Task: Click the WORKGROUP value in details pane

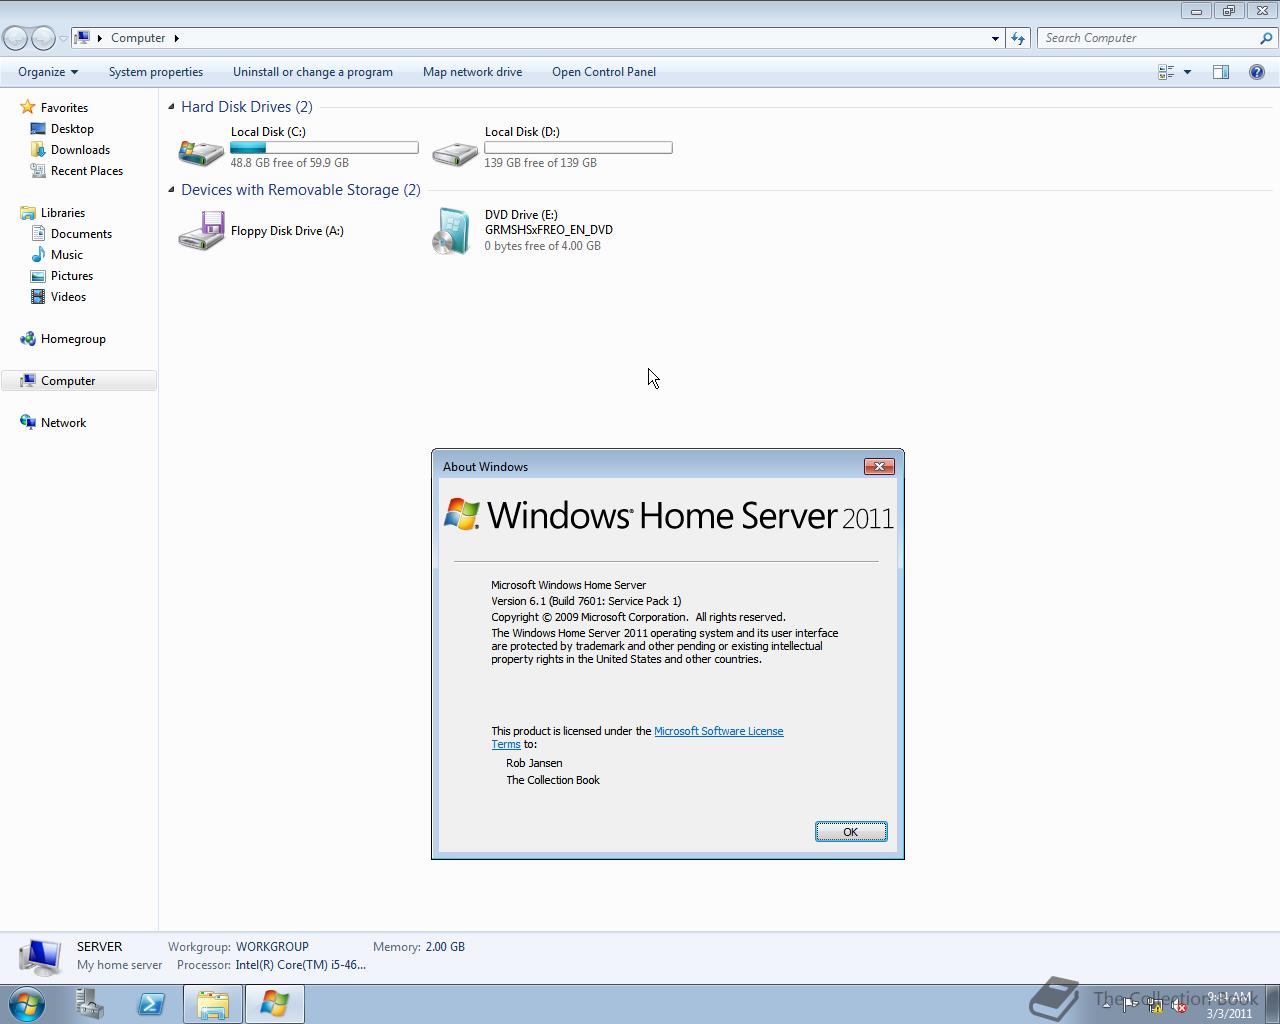Action: click(272, 947)
